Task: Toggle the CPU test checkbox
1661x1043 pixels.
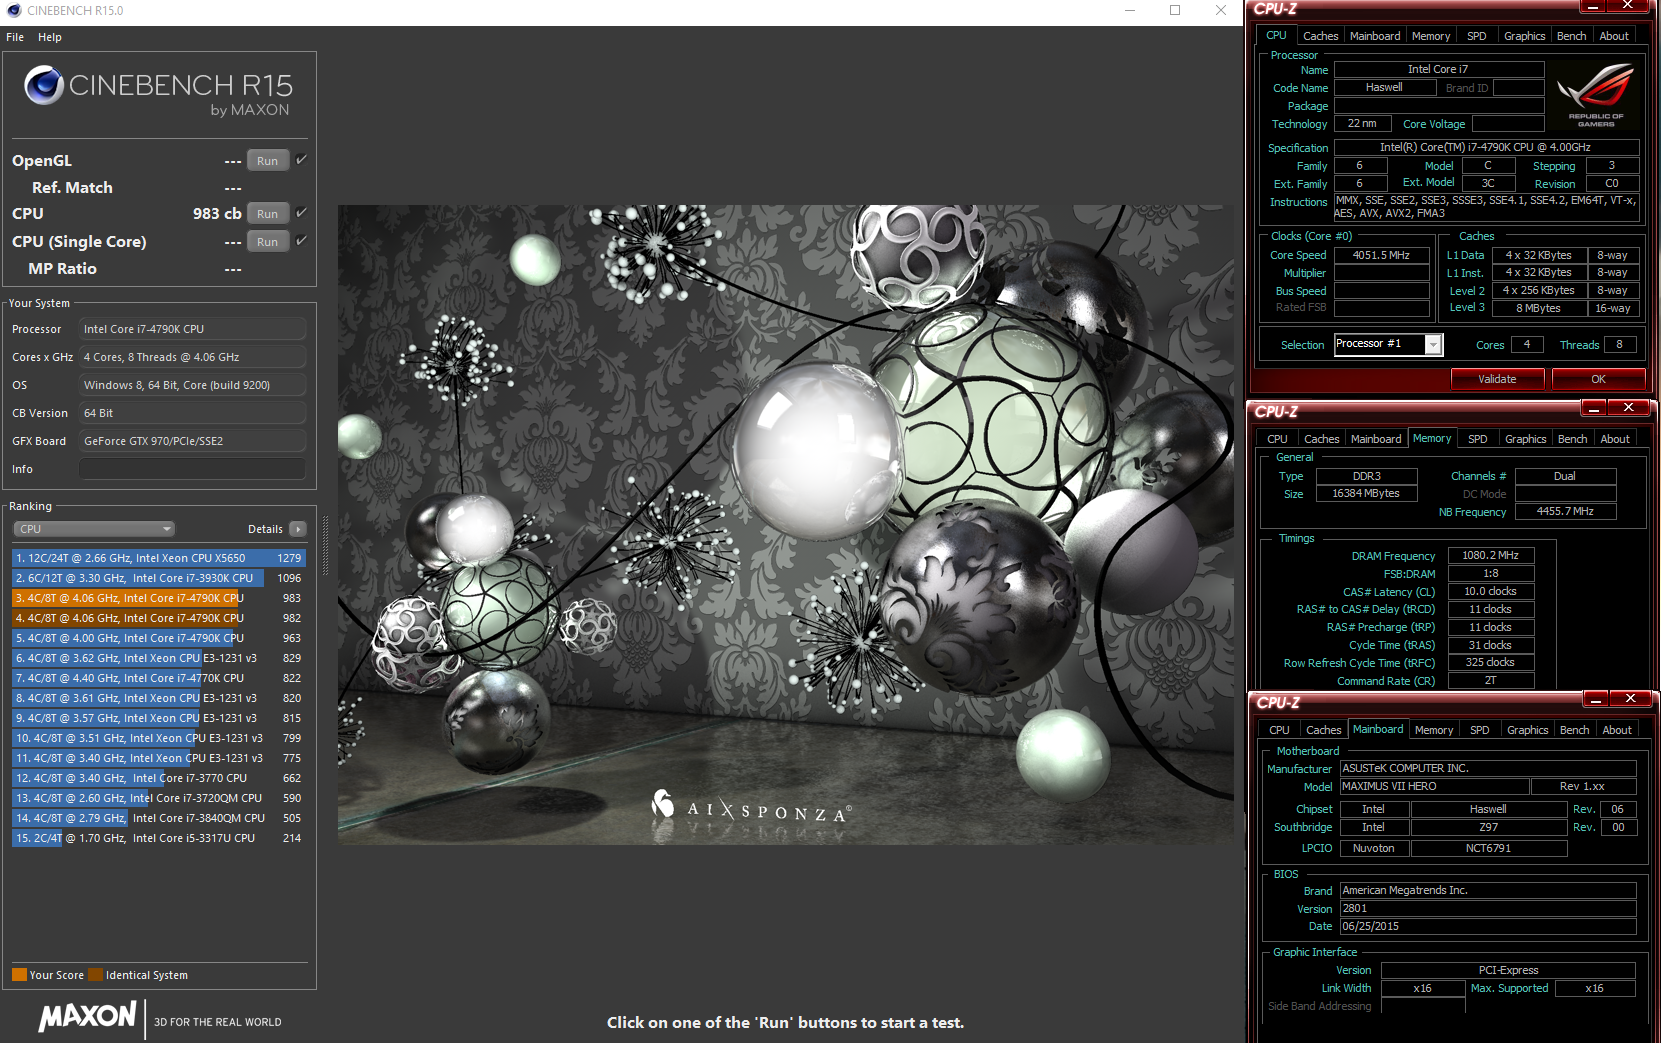Action: pyautogui.click(x=301, y=213)
